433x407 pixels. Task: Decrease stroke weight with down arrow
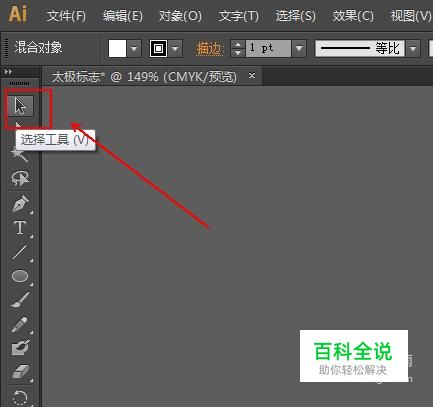point(238,53)
